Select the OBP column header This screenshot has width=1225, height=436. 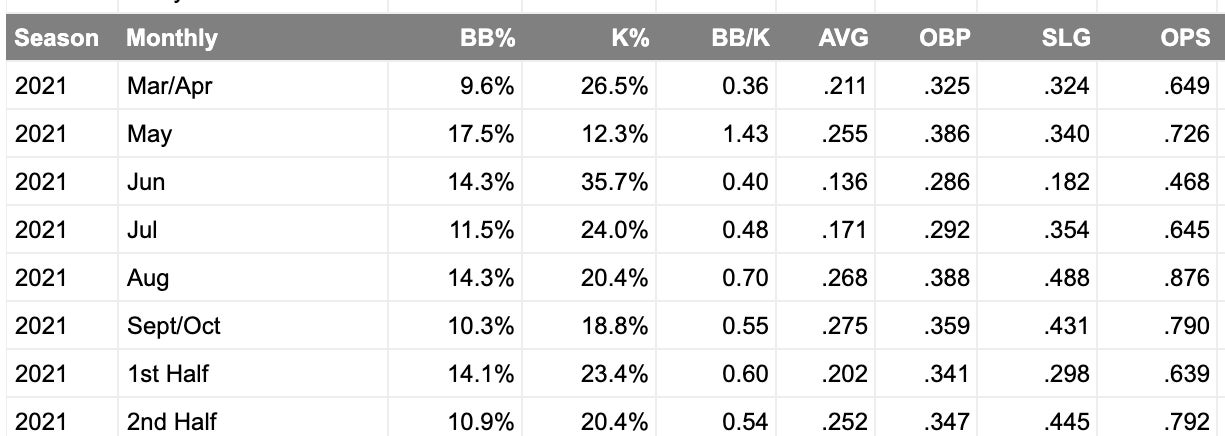tap(944, 39)
